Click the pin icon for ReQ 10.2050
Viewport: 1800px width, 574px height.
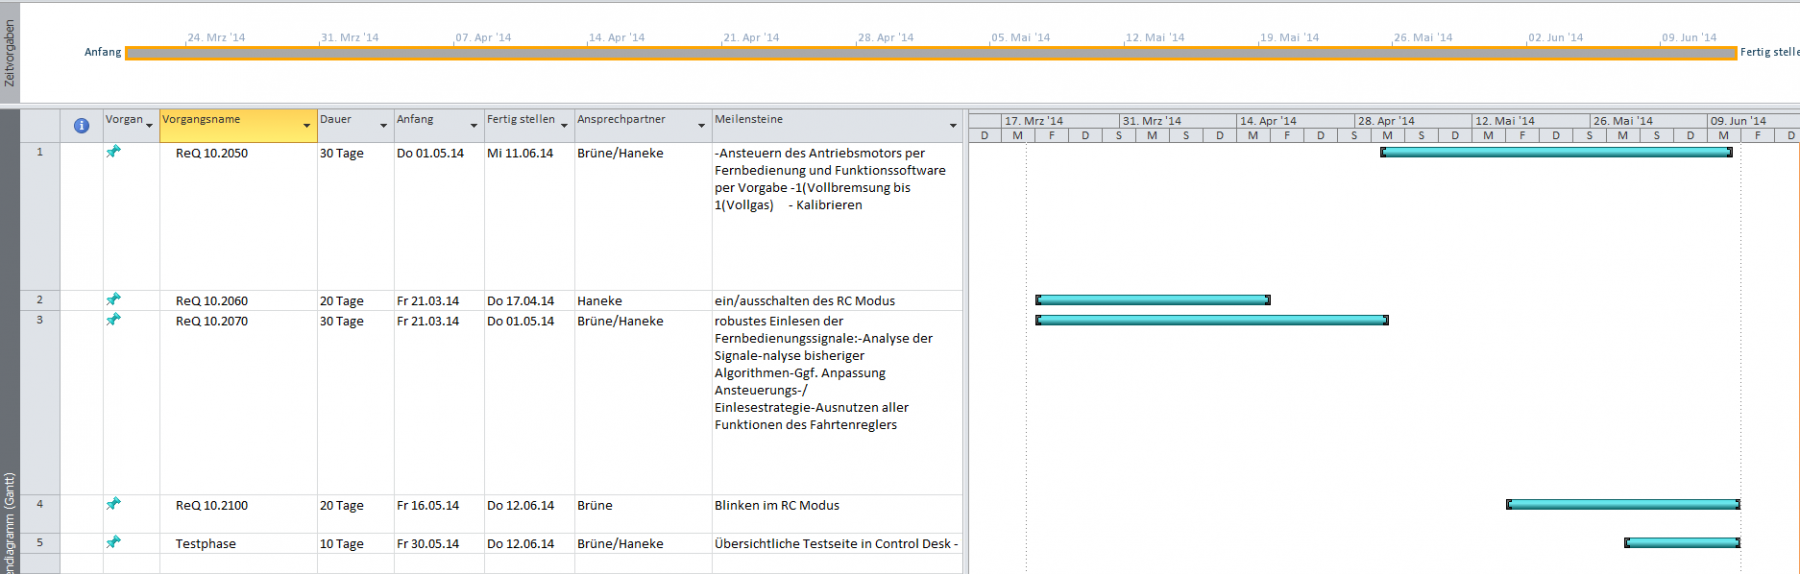113,152
